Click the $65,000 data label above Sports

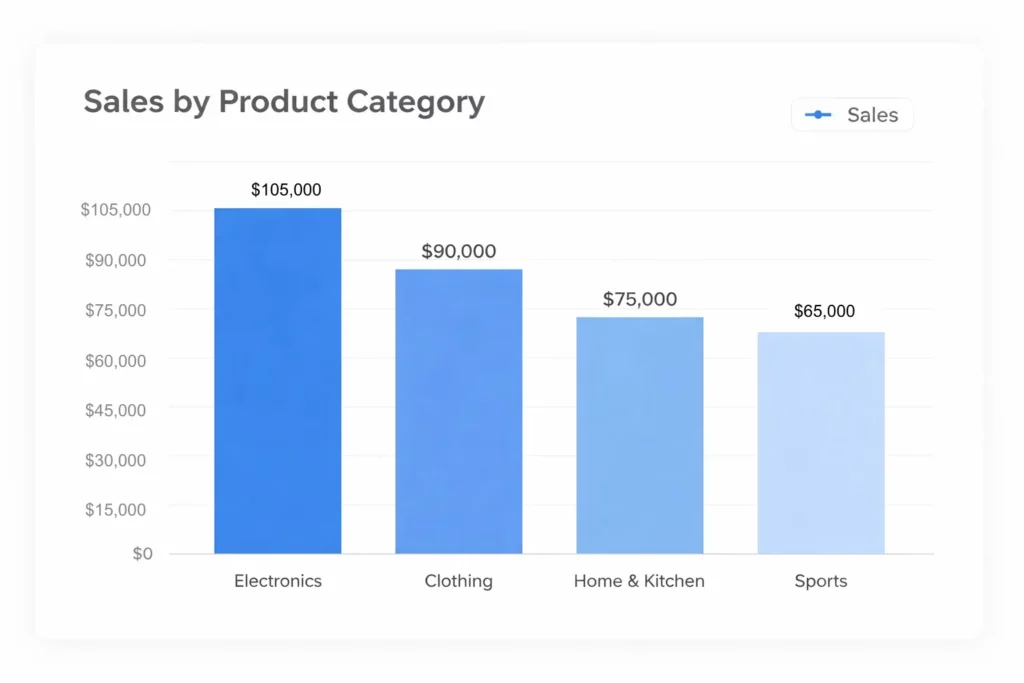(824, 311)
